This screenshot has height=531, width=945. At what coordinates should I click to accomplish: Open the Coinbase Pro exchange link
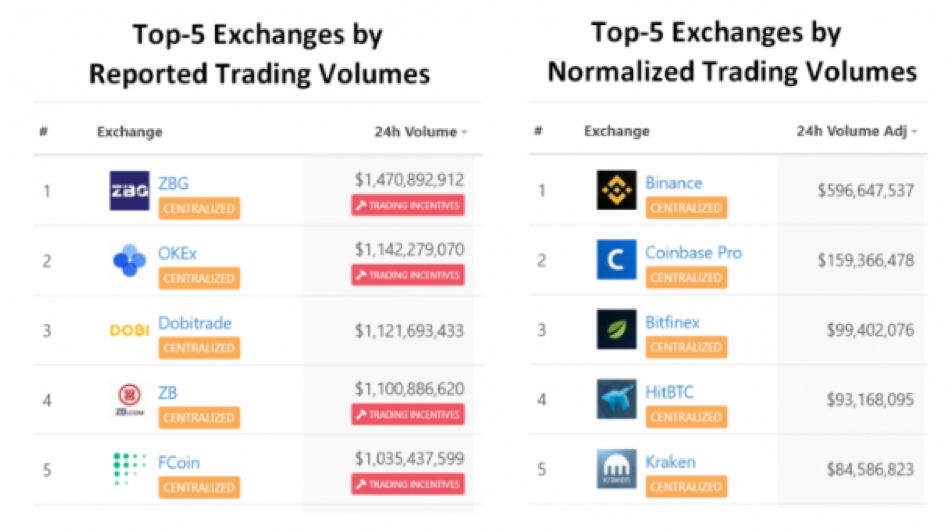click(x=693, y=253)
